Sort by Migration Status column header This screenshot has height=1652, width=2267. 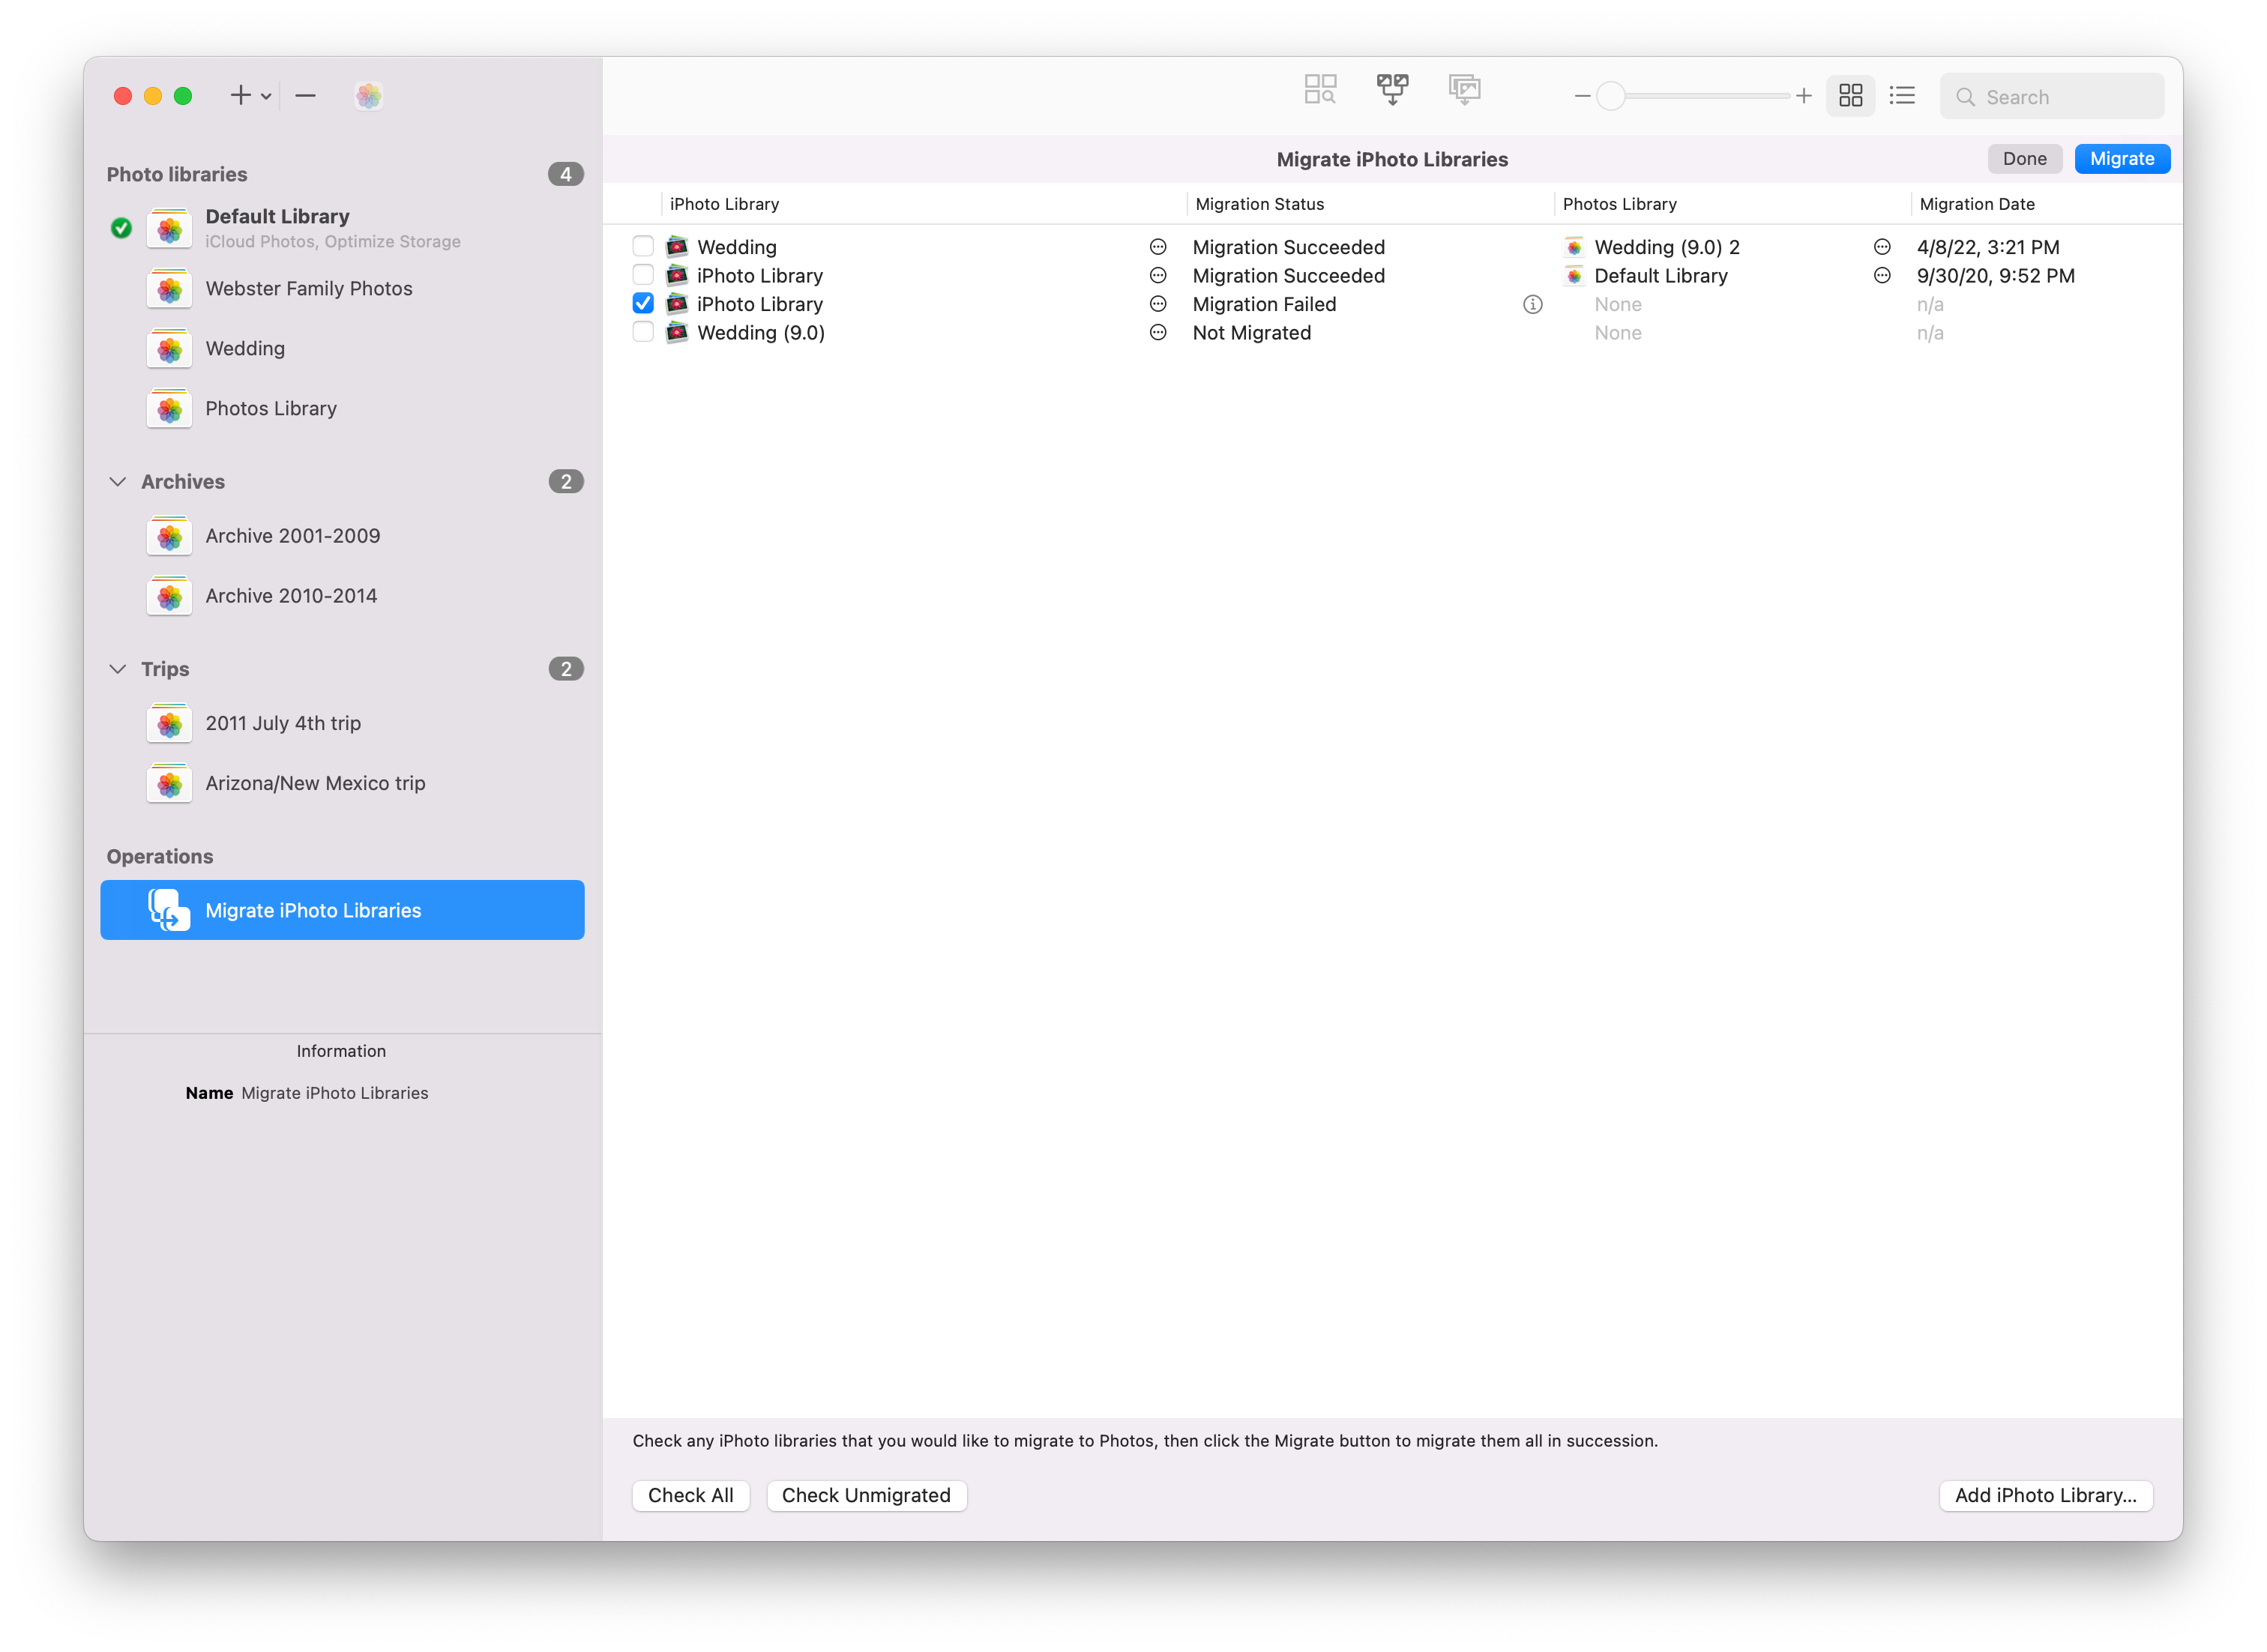(1370, 204)
